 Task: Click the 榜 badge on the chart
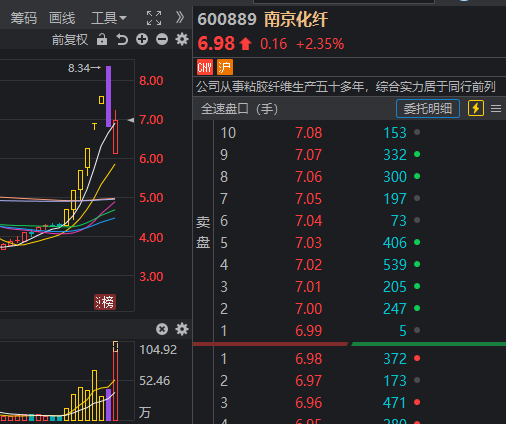pyautogui.click(x=105, y=302)
